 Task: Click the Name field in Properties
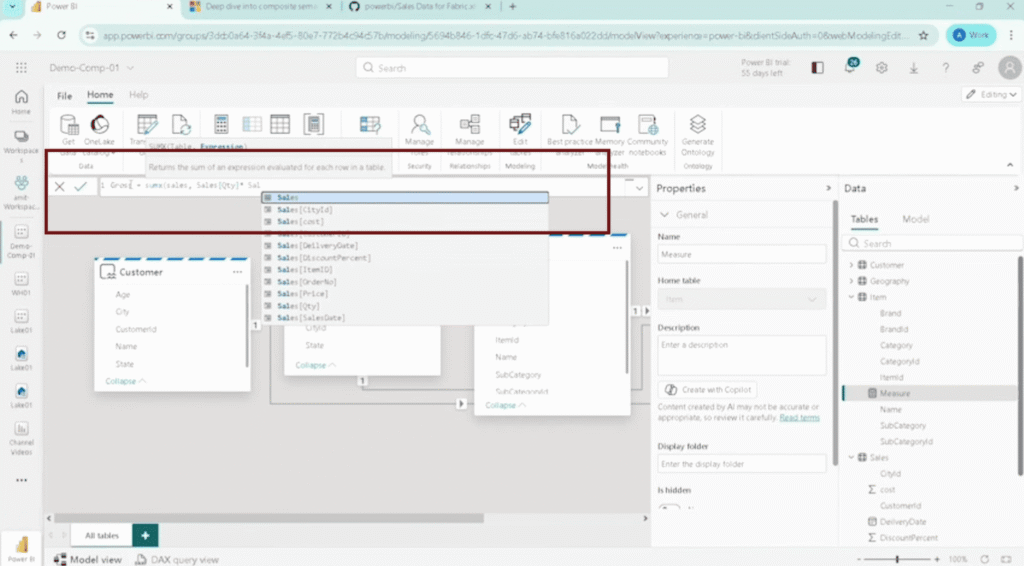741,255
